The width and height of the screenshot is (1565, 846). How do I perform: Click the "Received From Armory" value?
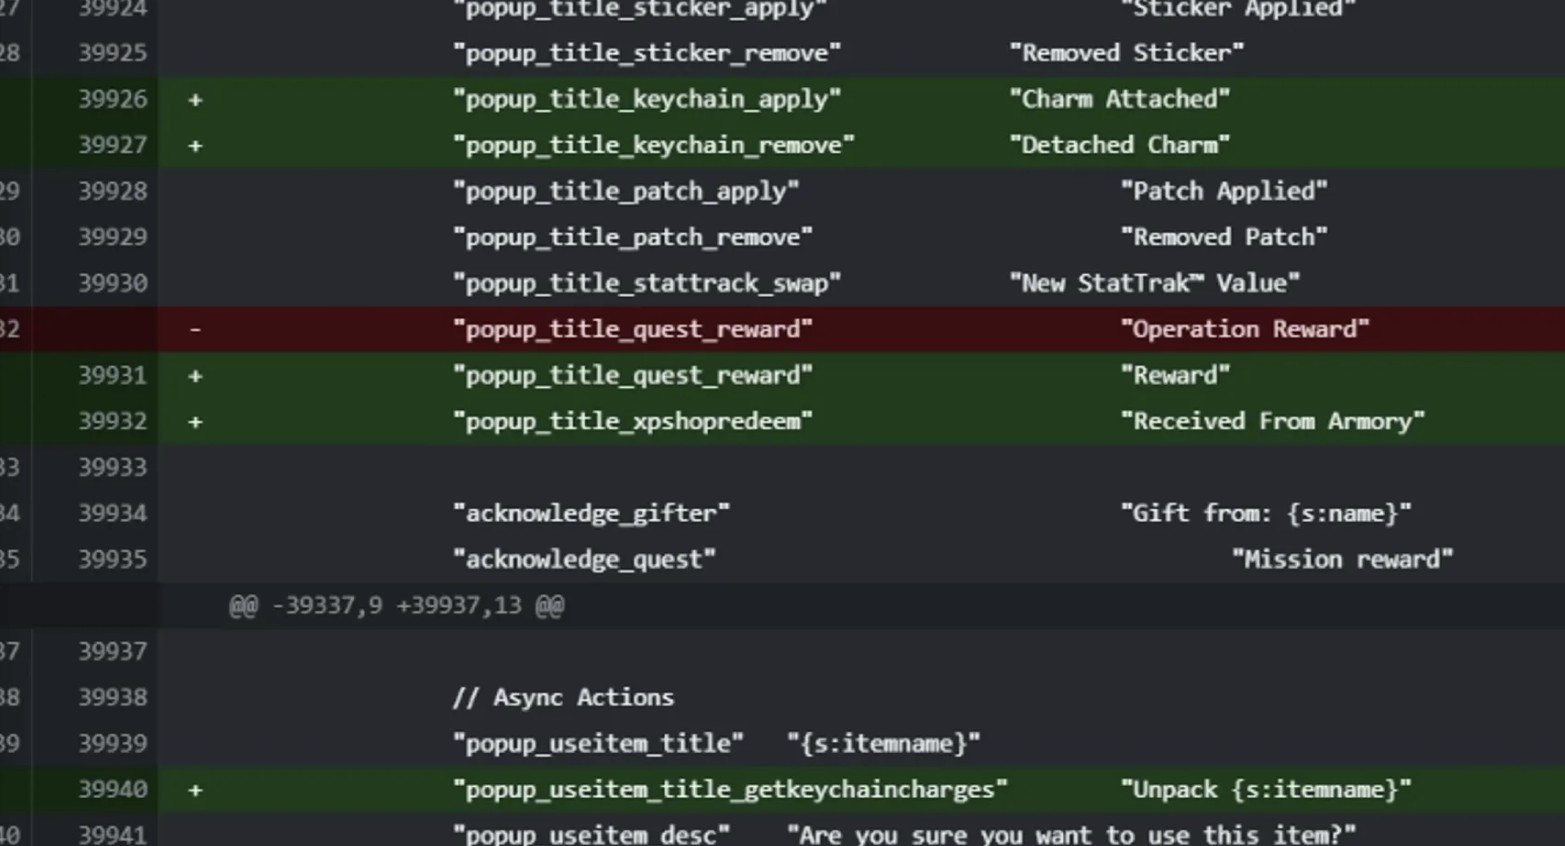[x=1273, y=421]
